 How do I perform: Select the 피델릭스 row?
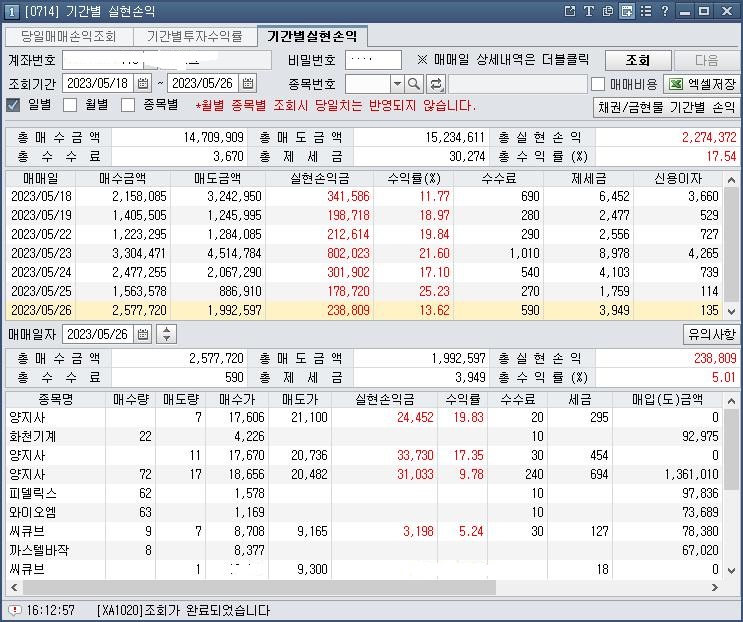coord(364,493)
